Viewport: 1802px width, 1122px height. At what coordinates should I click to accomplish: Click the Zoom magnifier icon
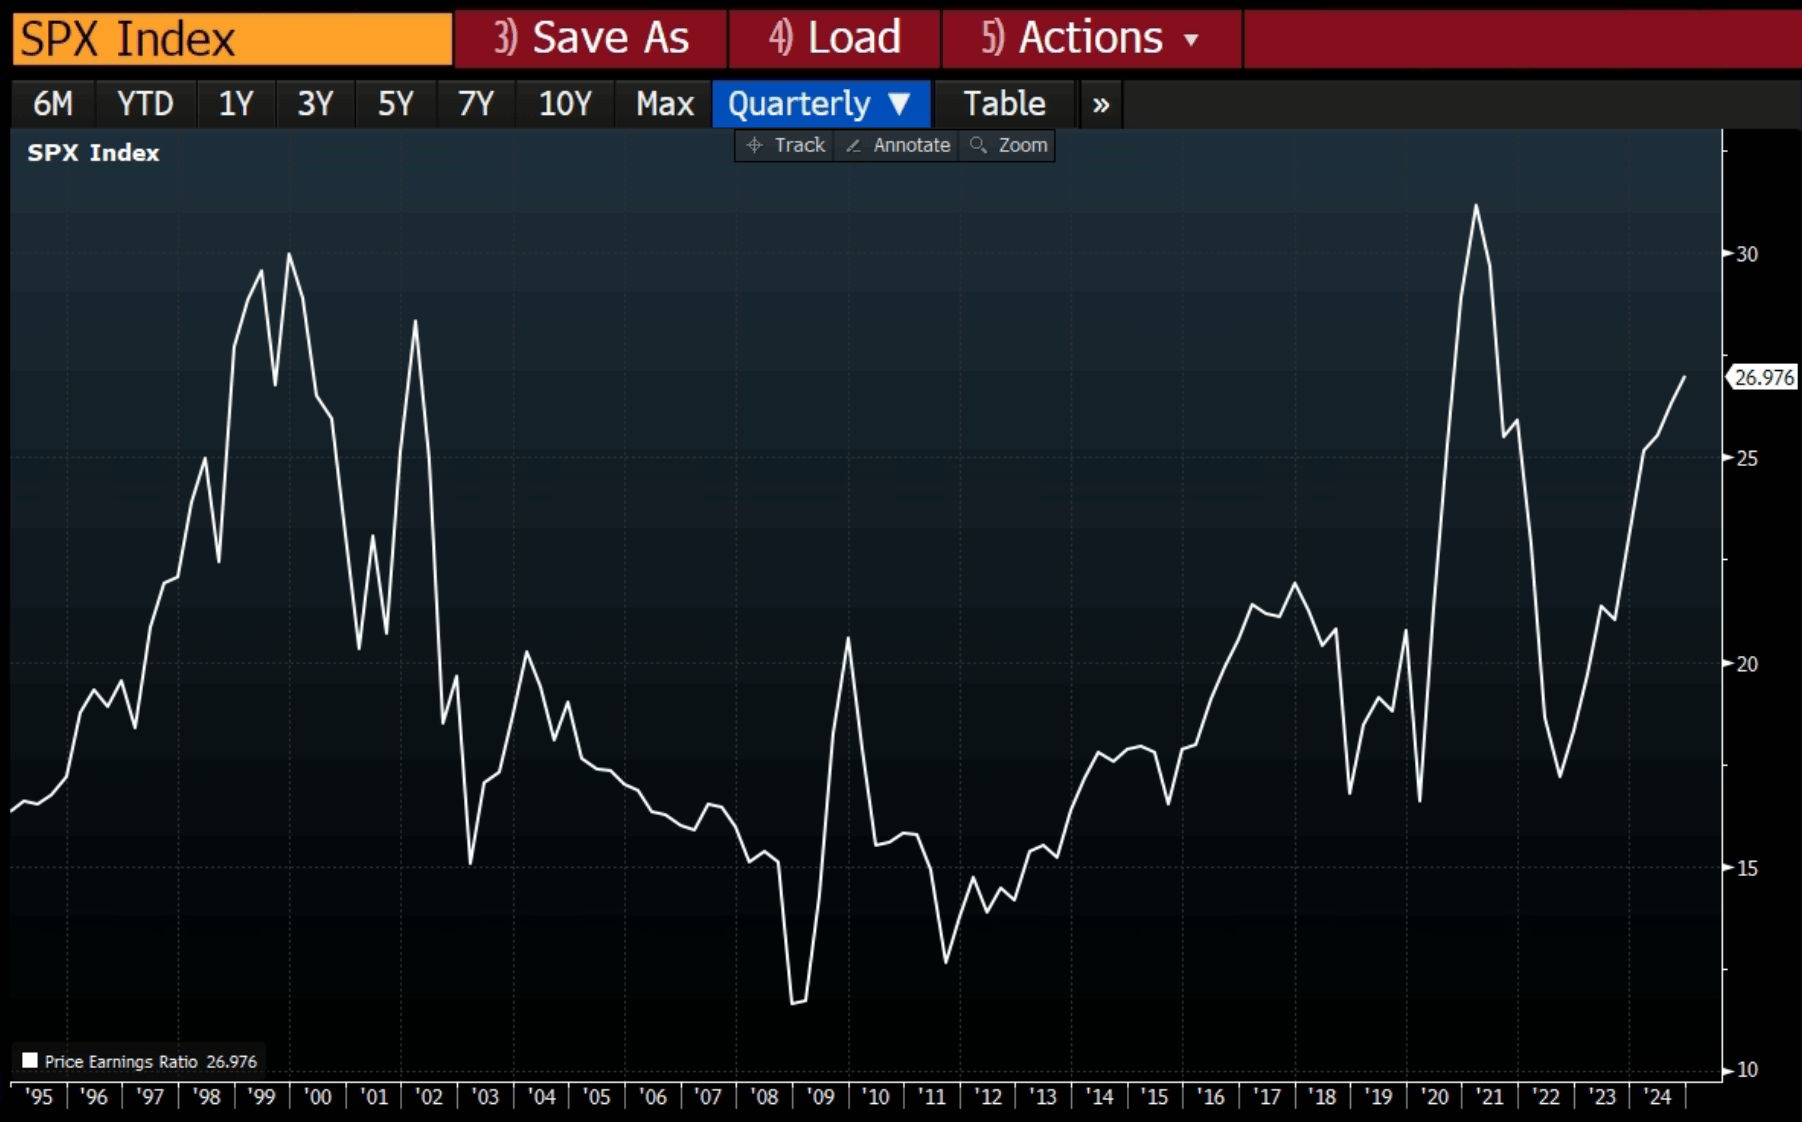click(978, 145)
